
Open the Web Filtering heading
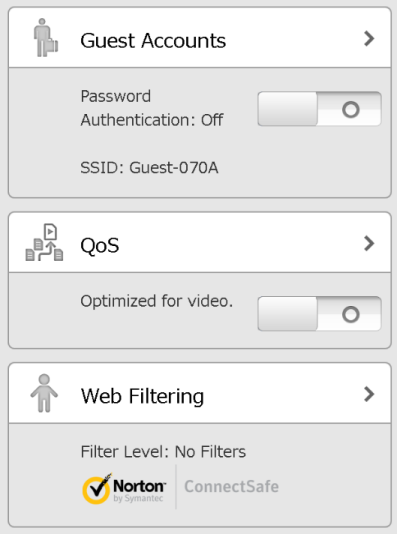pos(142,396)
